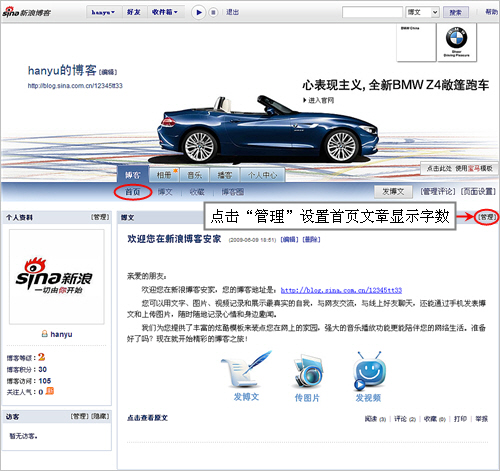Image resolution: width=500 pixels, height=471 pixels.
Task: Edit blog title via 编辑 link
Action: point(108,72)
